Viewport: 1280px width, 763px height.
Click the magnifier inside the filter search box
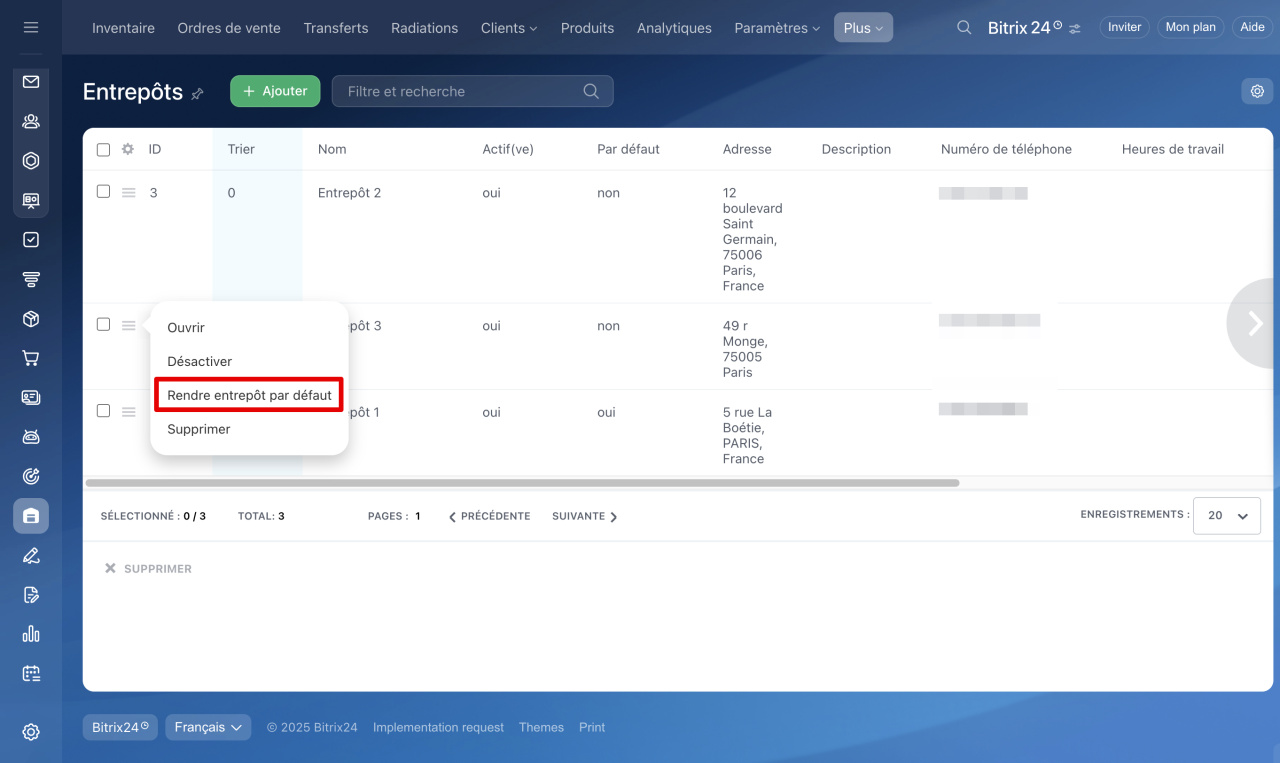pyautogui.click(x=591, y=91)
